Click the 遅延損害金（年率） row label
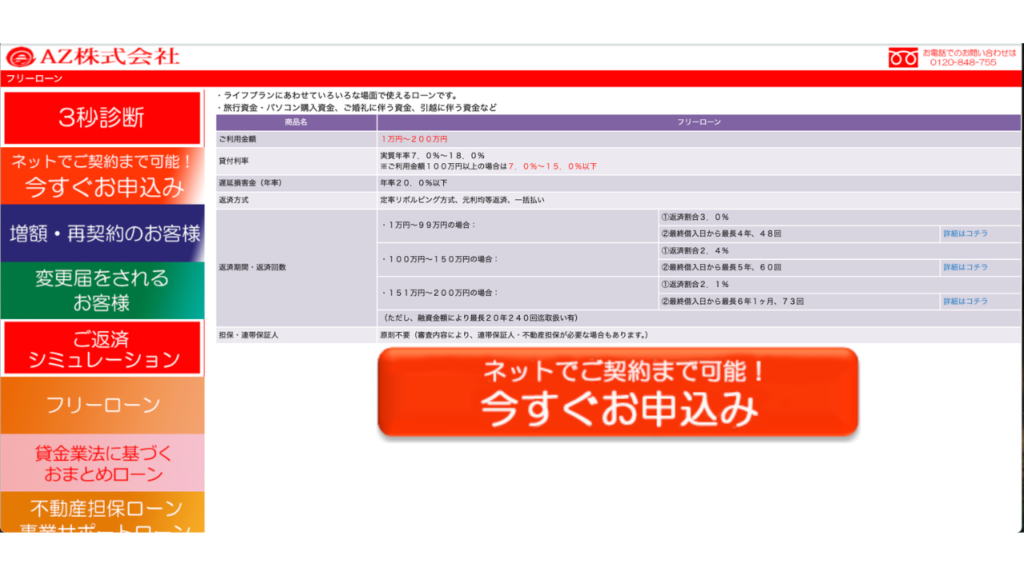 pyautogui.click(x=250, y=183)
